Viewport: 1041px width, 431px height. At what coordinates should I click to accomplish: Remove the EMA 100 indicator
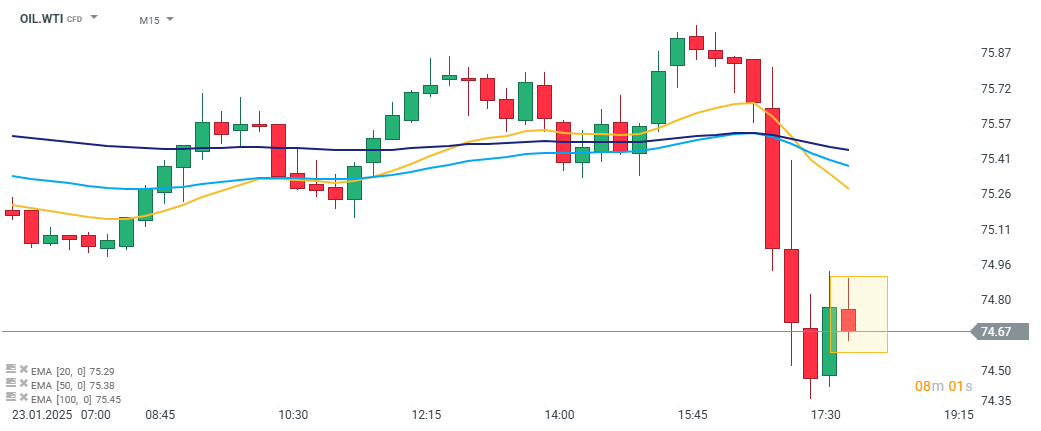[x=22, y=399]
